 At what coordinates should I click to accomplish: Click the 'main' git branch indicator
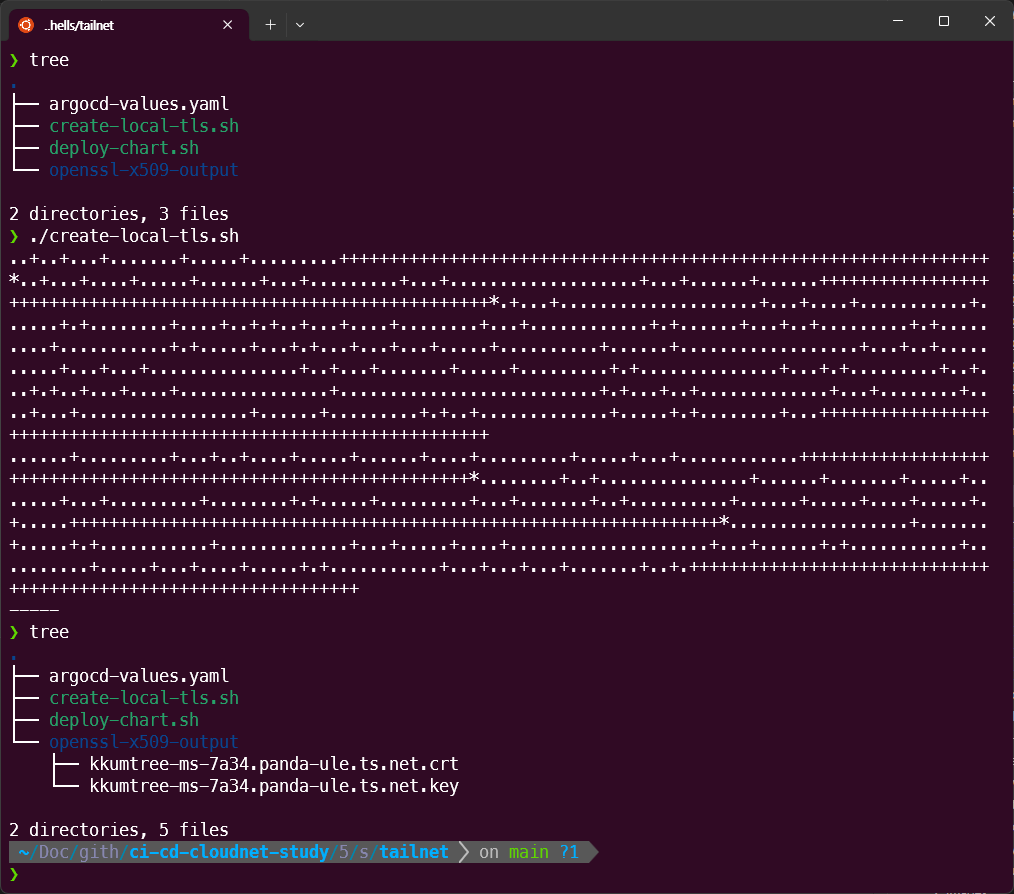[528, 852]
